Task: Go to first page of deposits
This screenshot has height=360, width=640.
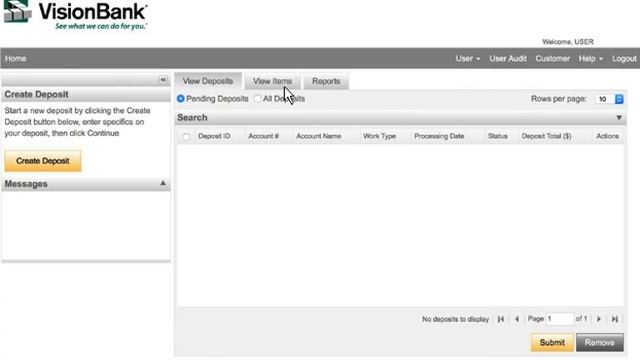Action: point(501,319)
